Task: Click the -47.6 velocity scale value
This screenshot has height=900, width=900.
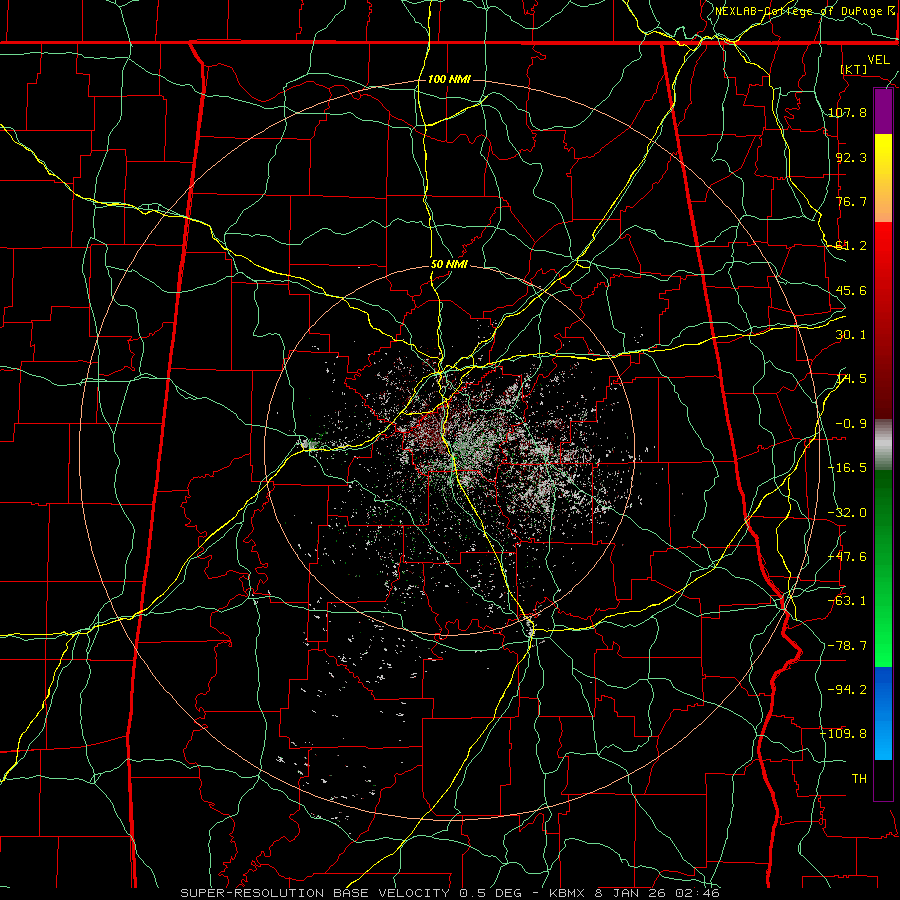Action: [847, 557]
